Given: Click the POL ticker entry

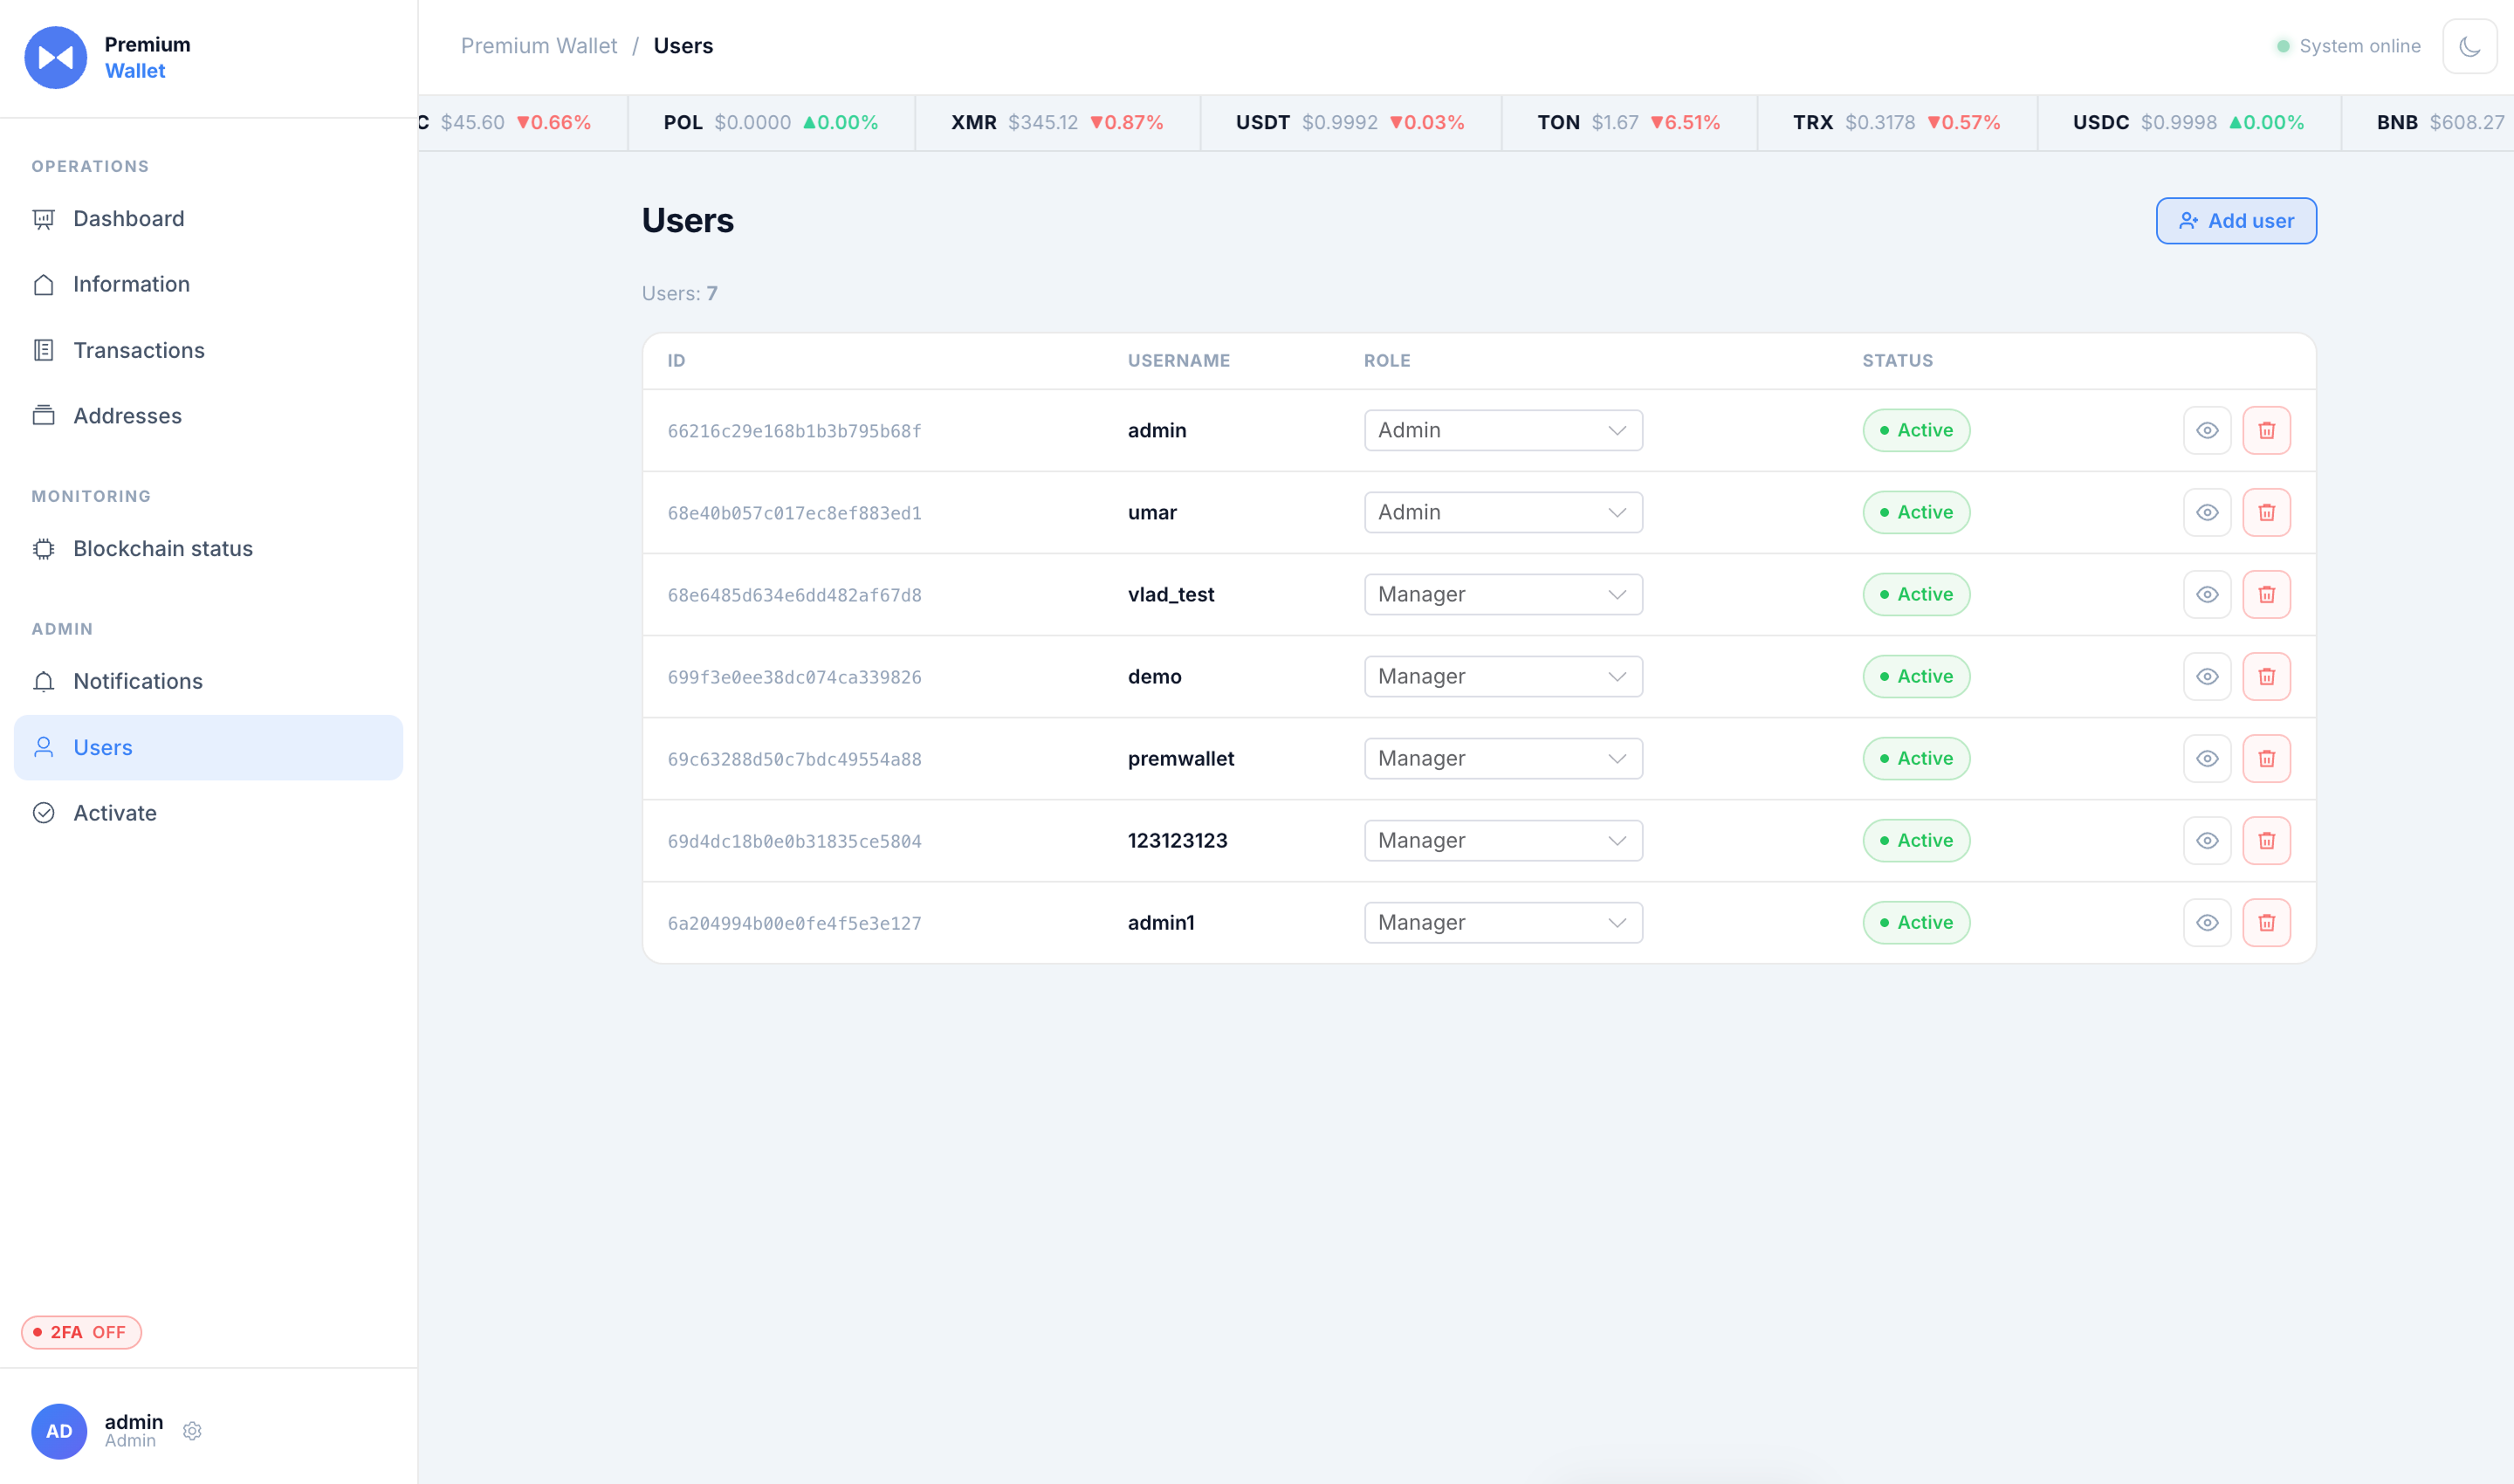Looking at the screenshot, I should point(770,123).
